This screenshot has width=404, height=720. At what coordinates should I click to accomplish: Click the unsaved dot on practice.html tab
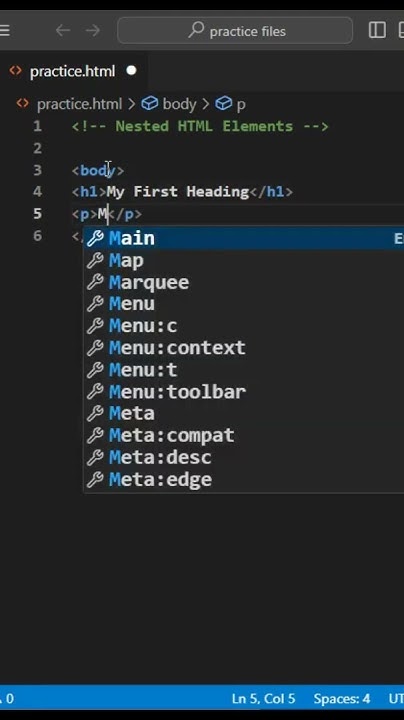point(131,71)
